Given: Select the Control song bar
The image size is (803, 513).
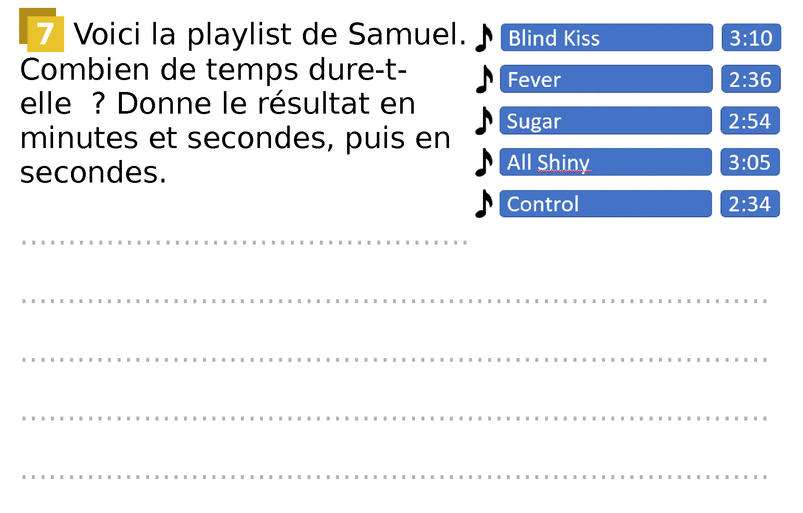Looking at the screenshot, I should click(606, 204).
